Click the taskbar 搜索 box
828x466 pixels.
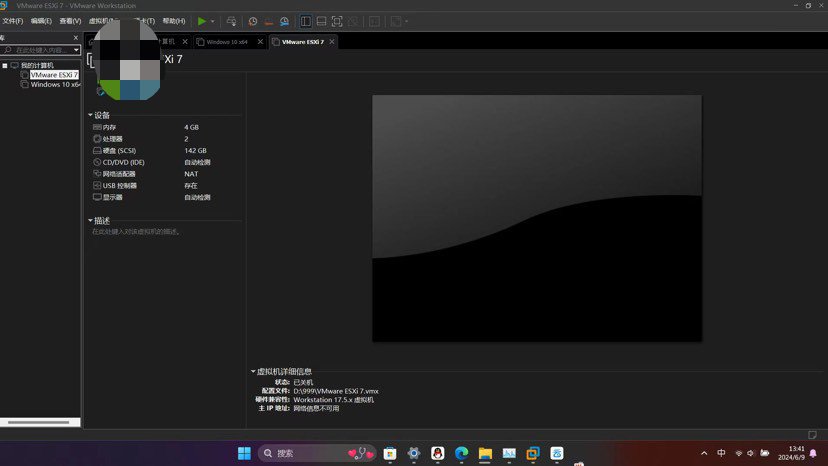pos(317,453)
